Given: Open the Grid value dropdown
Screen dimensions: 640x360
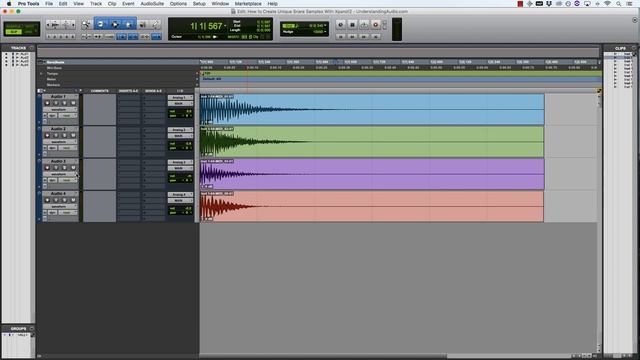Looking at the screenshot, I should click(325, 25).
